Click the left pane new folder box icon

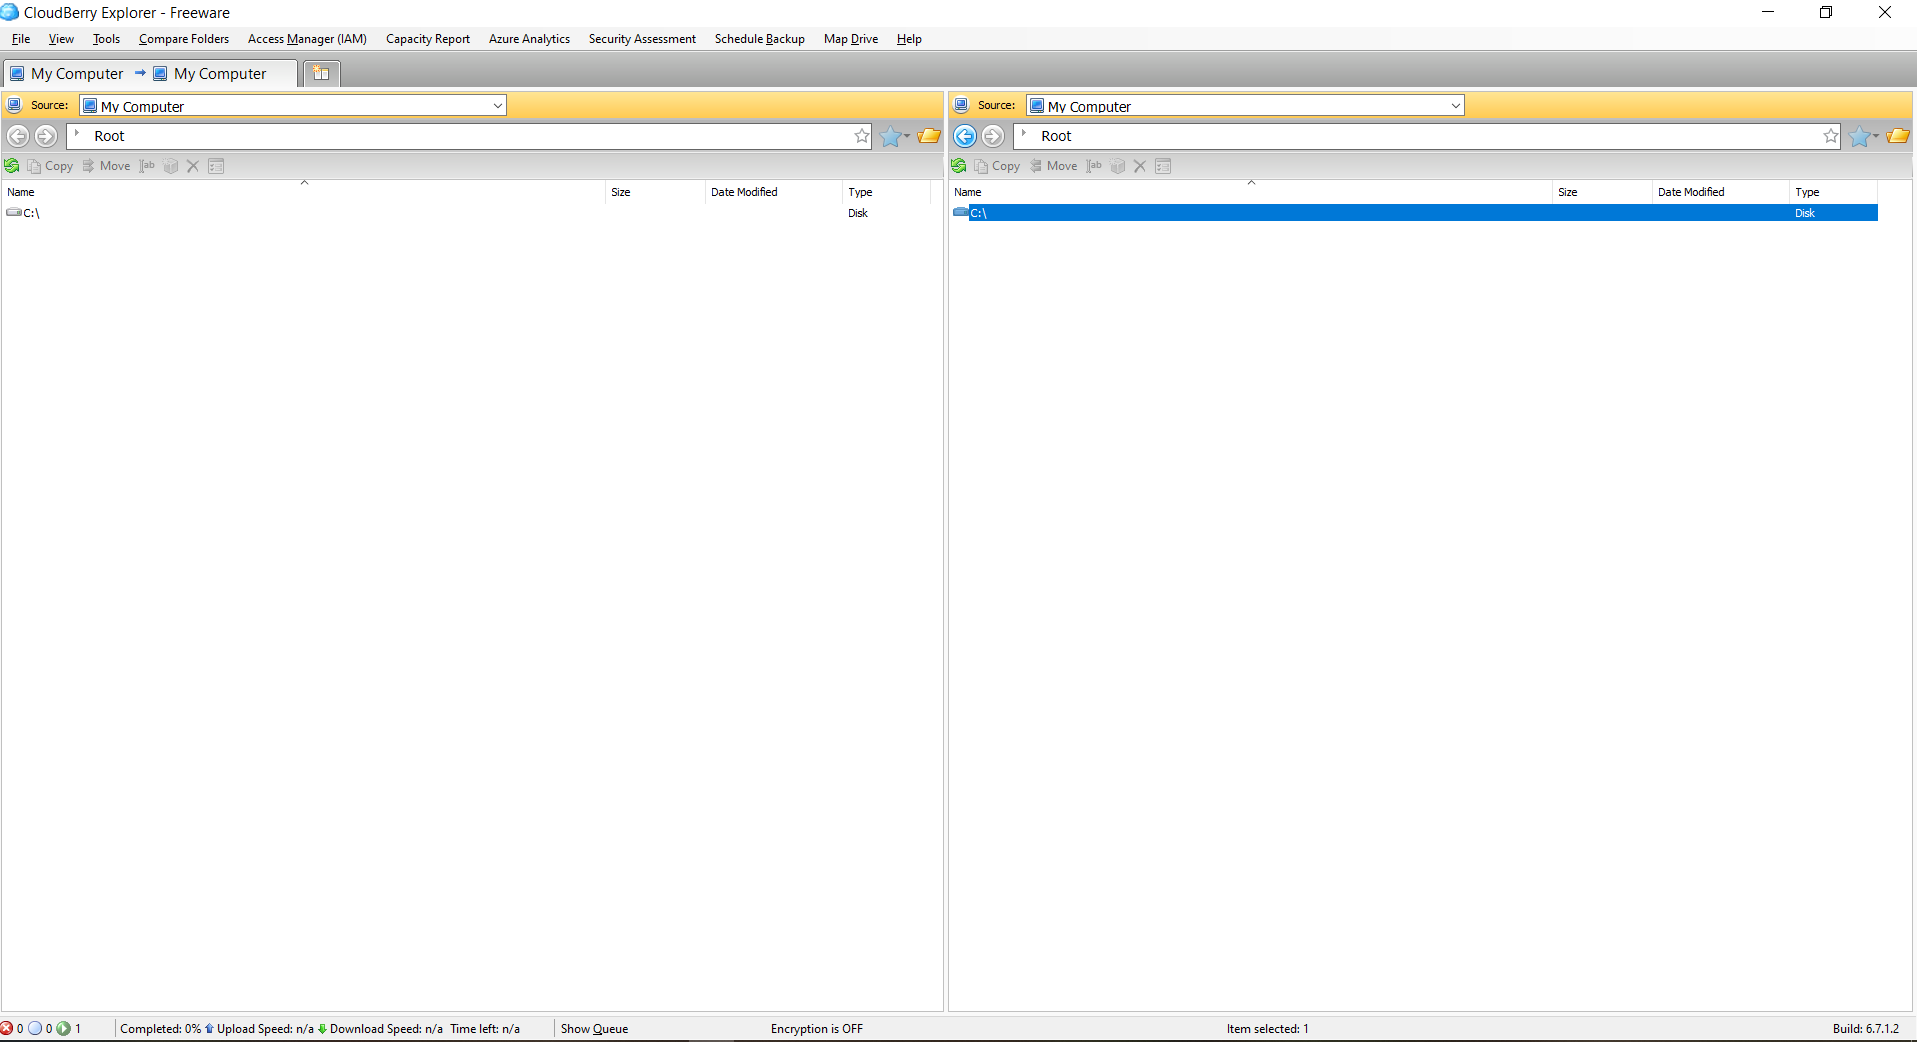[171, 166]
